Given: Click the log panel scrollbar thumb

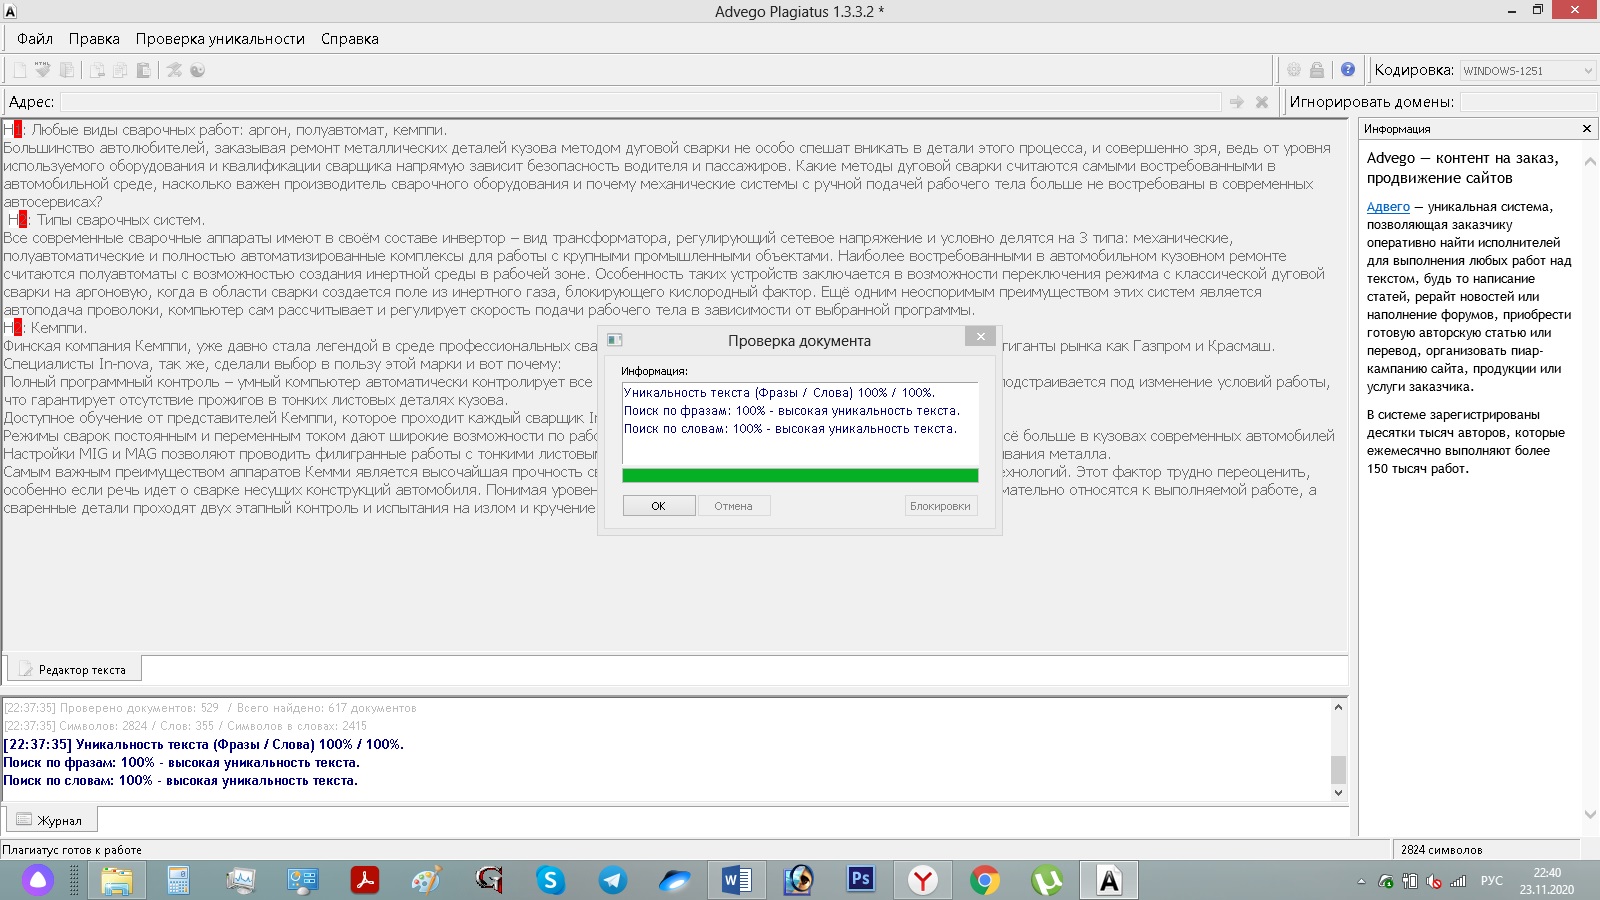Looking at the screenshot, I should 1338,769.
